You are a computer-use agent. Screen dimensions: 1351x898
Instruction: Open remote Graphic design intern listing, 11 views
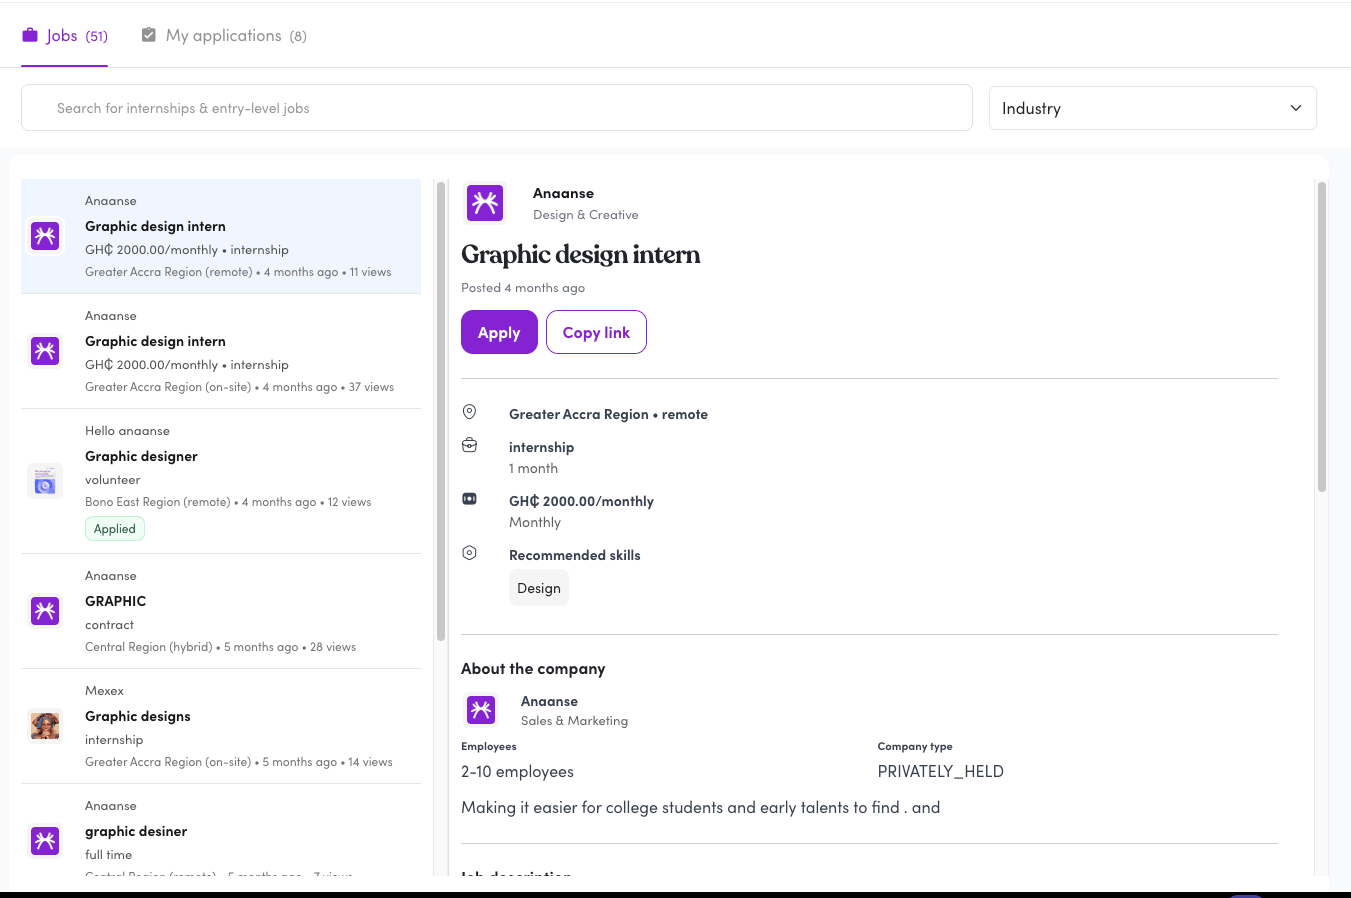click(221, 236)
